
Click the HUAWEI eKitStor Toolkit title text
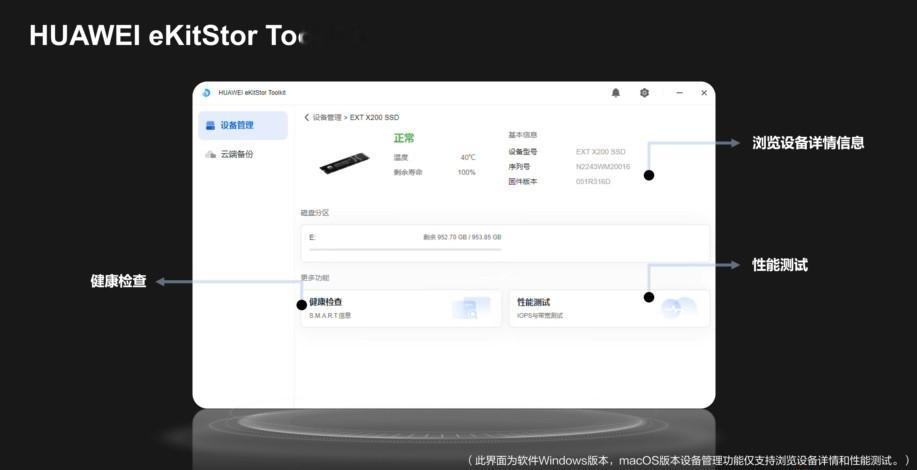pos(252,93)
